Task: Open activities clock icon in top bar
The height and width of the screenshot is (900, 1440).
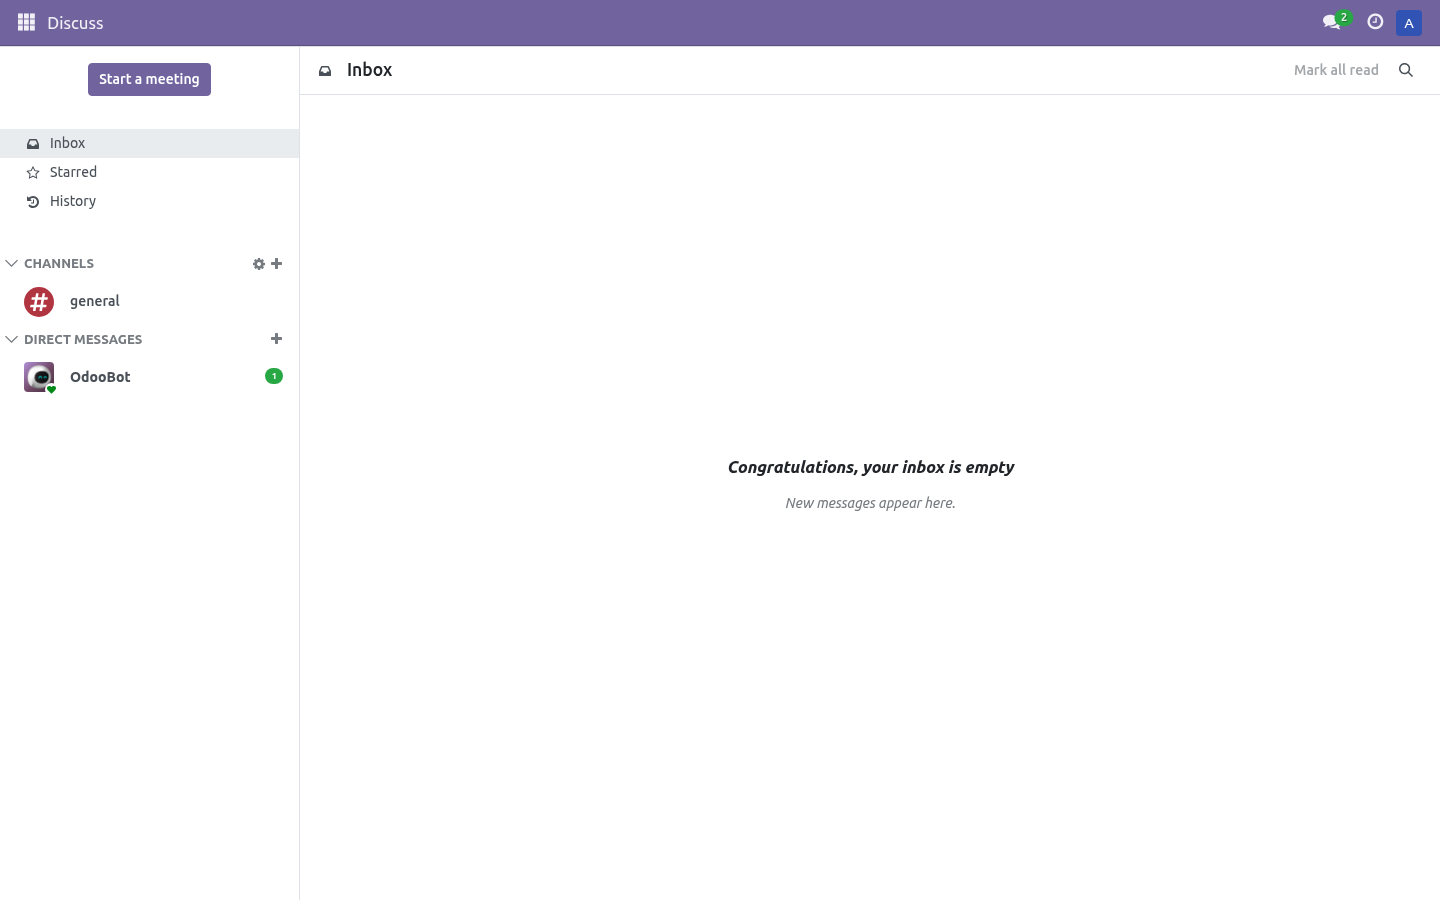Action: pyautogui.click(x=1375, y=22)
